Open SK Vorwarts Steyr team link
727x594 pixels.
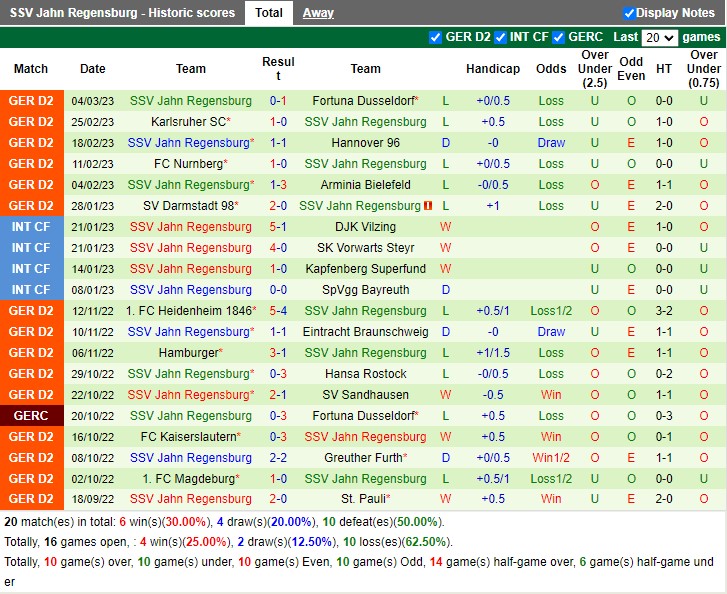(365, 248)
